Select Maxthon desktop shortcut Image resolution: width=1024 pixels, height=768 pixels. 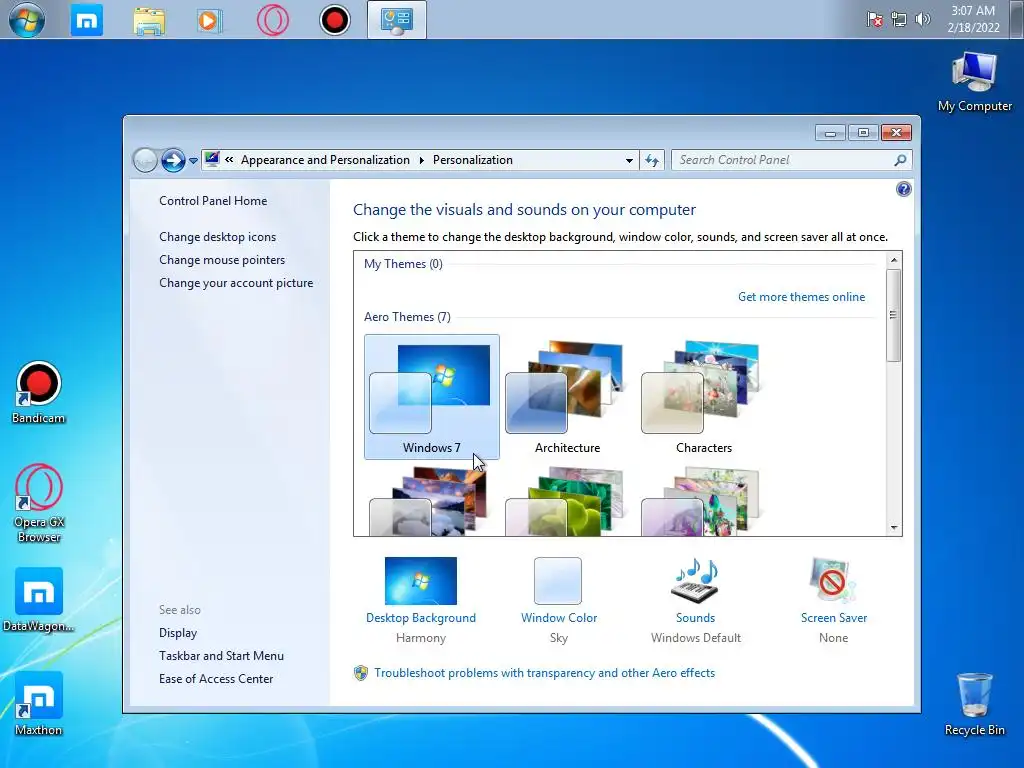pyautogui.click(x=39, y=704)
